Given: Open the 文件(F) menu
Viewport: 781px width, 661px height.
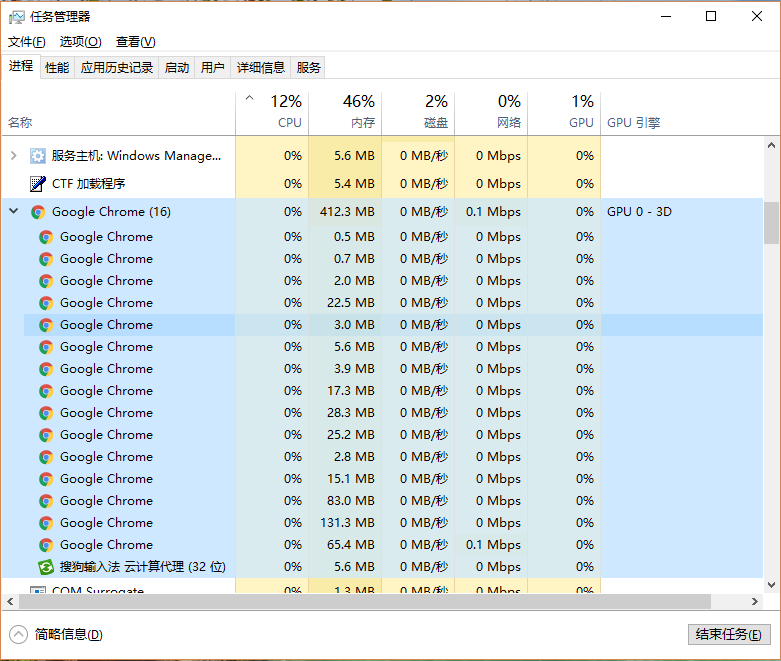Looking at the screenshot, I should [x=26, y=42].
